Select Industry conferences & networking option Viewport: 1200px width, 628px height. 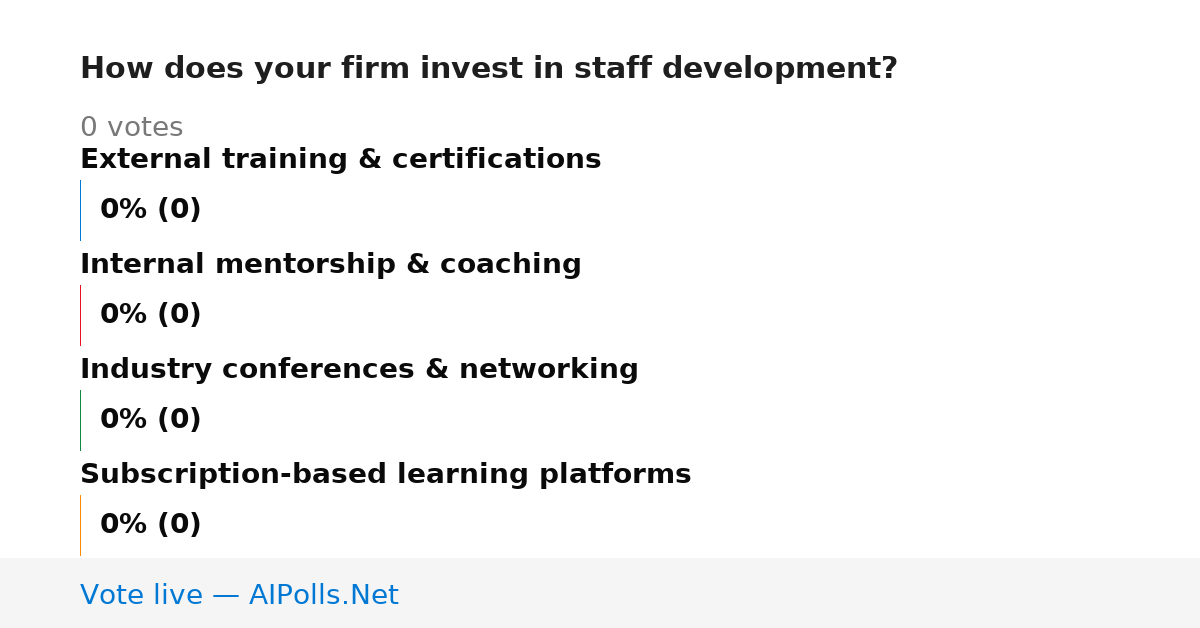tap(359, 369)
